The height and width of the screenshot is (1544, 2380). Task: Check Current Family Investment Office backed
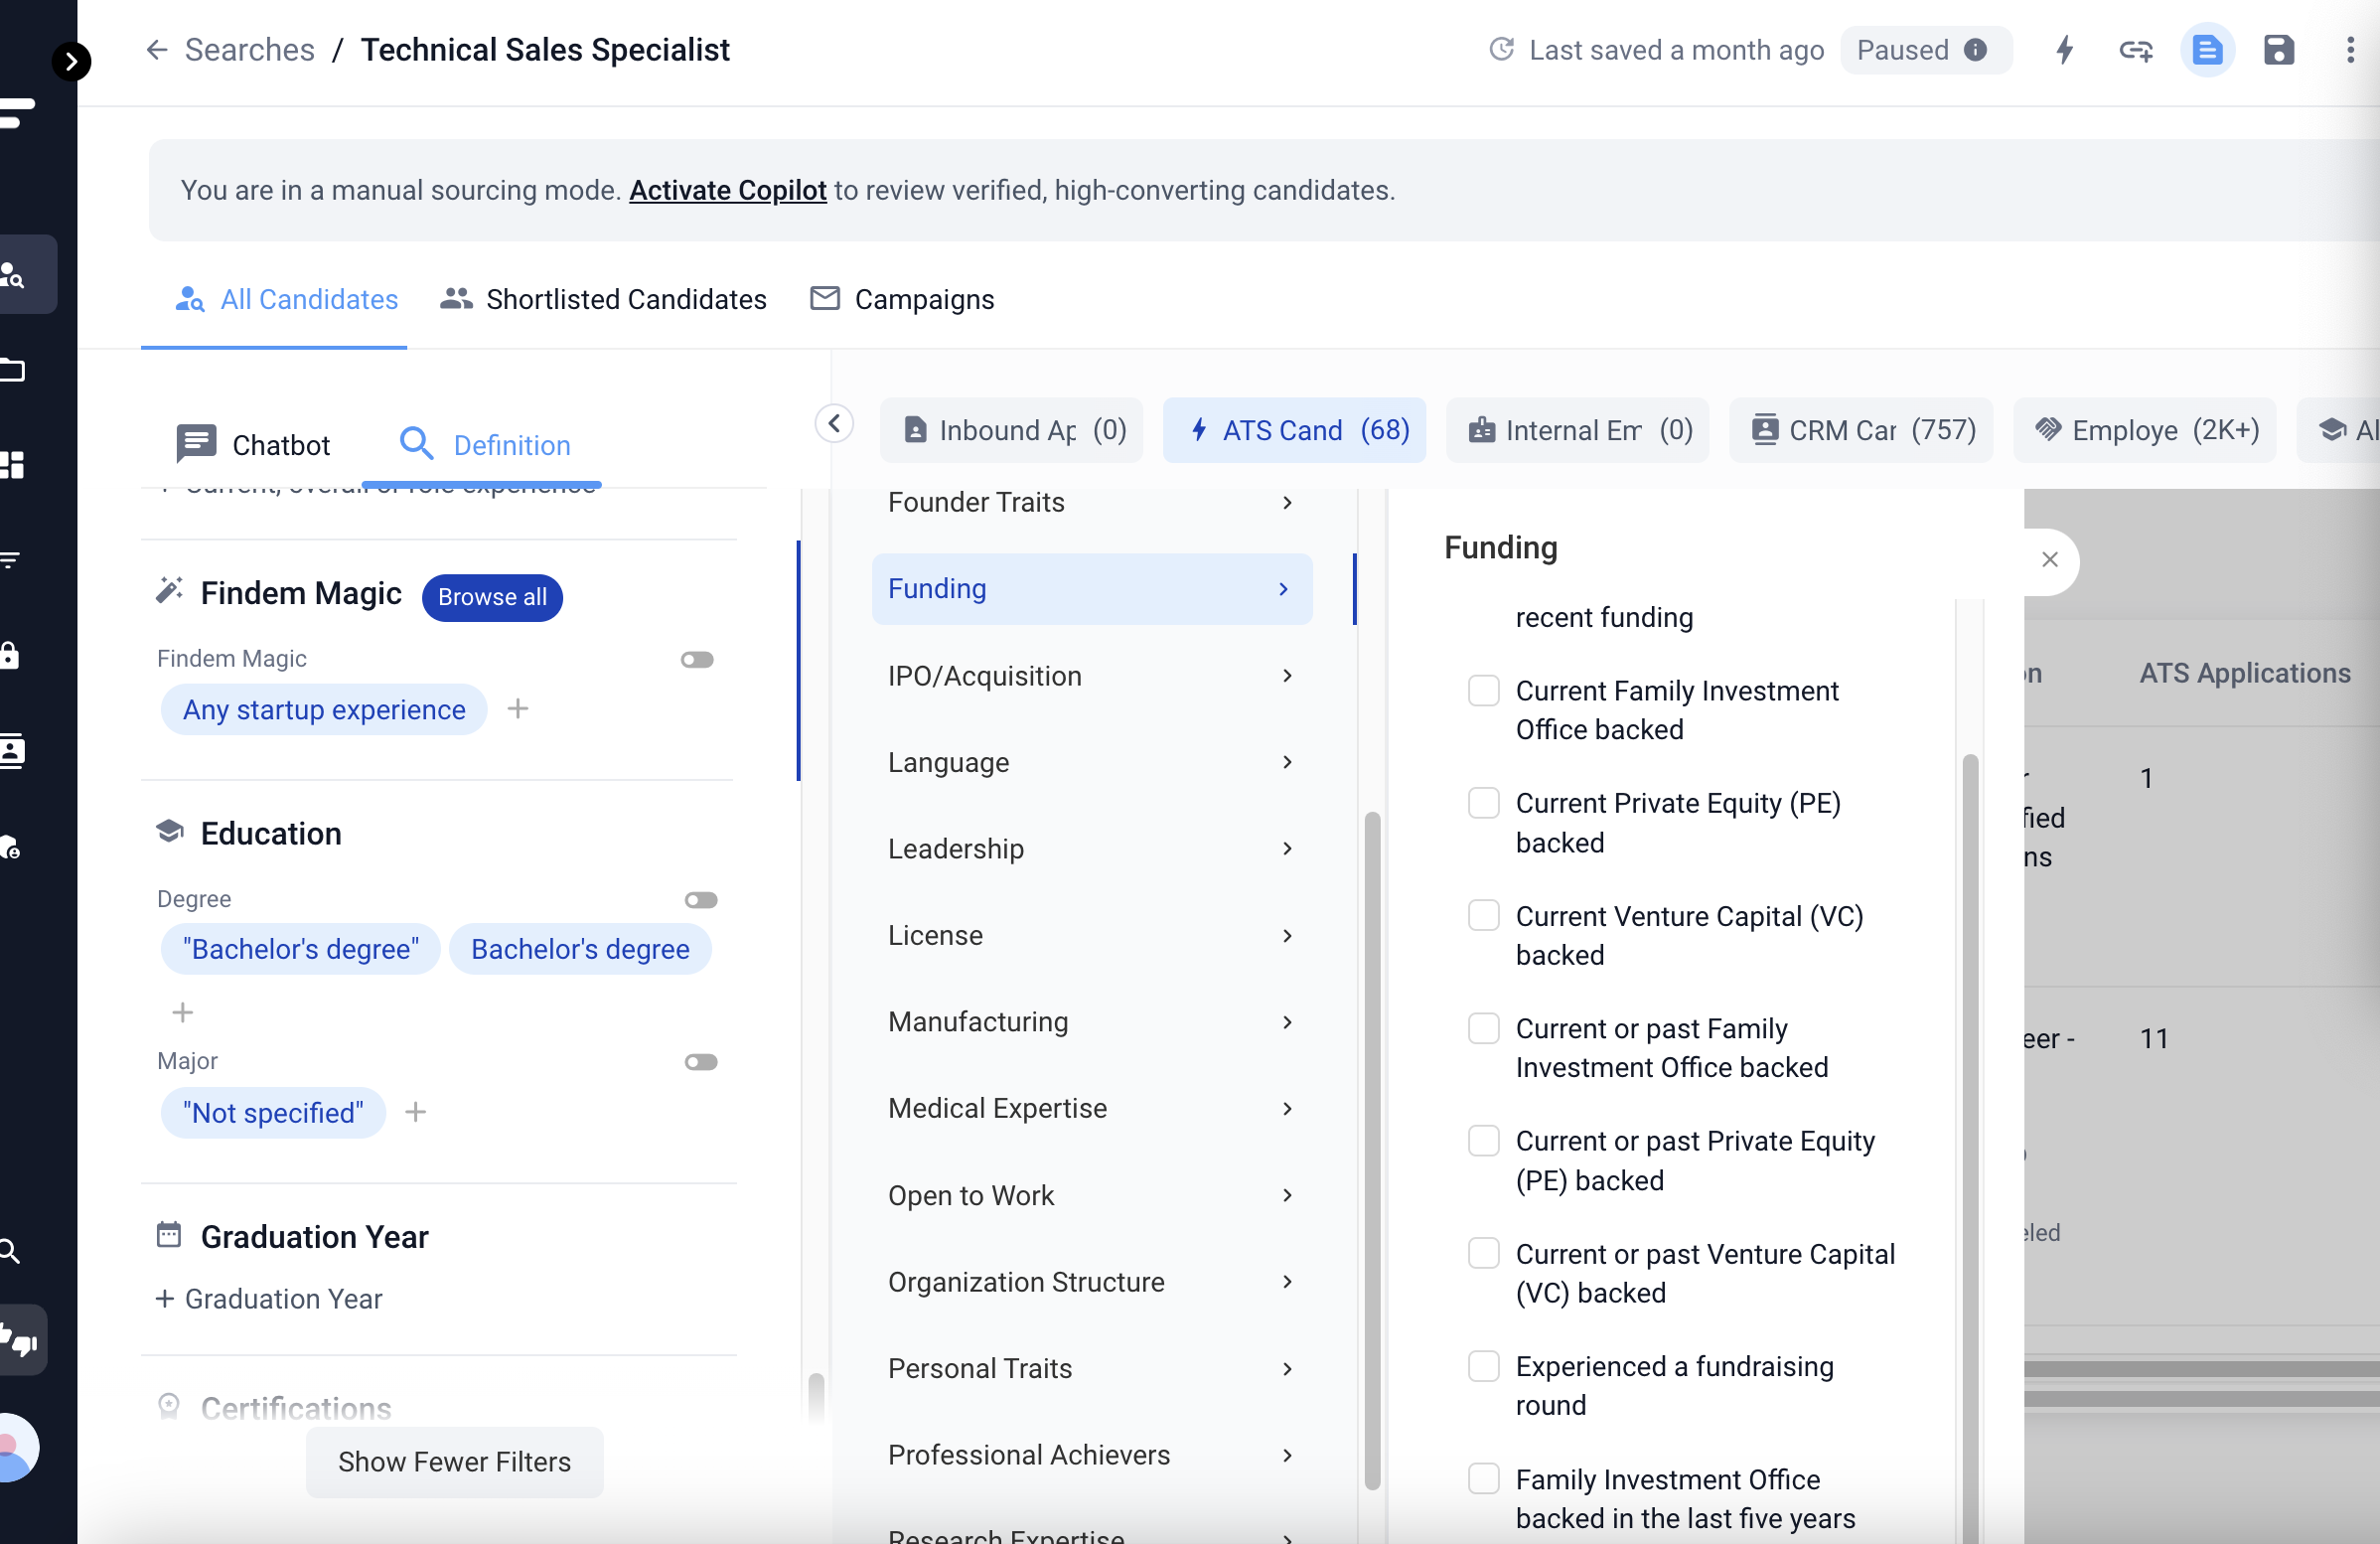coord(1483,691)
